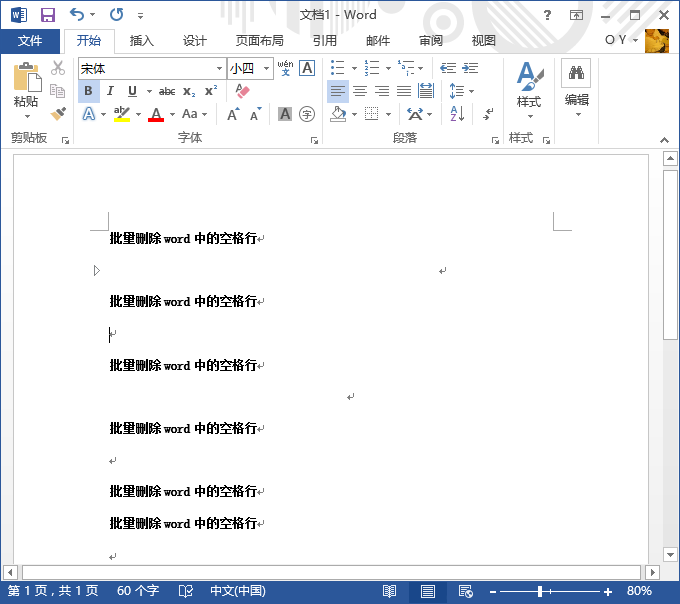Open Word help with question mark
This screenshot has width=680, height=604.
point(547,15)
